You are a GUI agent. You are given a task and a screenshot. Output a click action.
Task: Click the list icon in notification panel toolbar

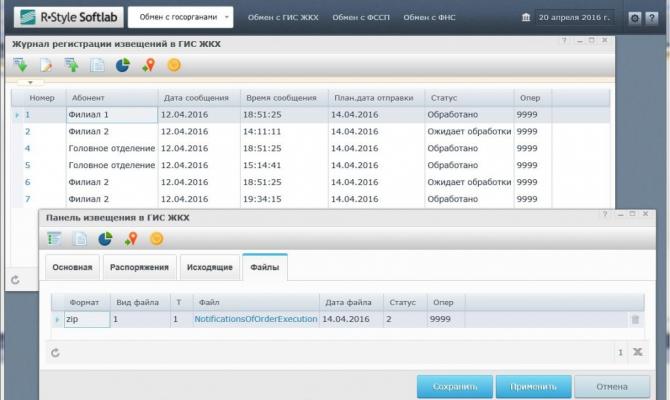(54, 238)
